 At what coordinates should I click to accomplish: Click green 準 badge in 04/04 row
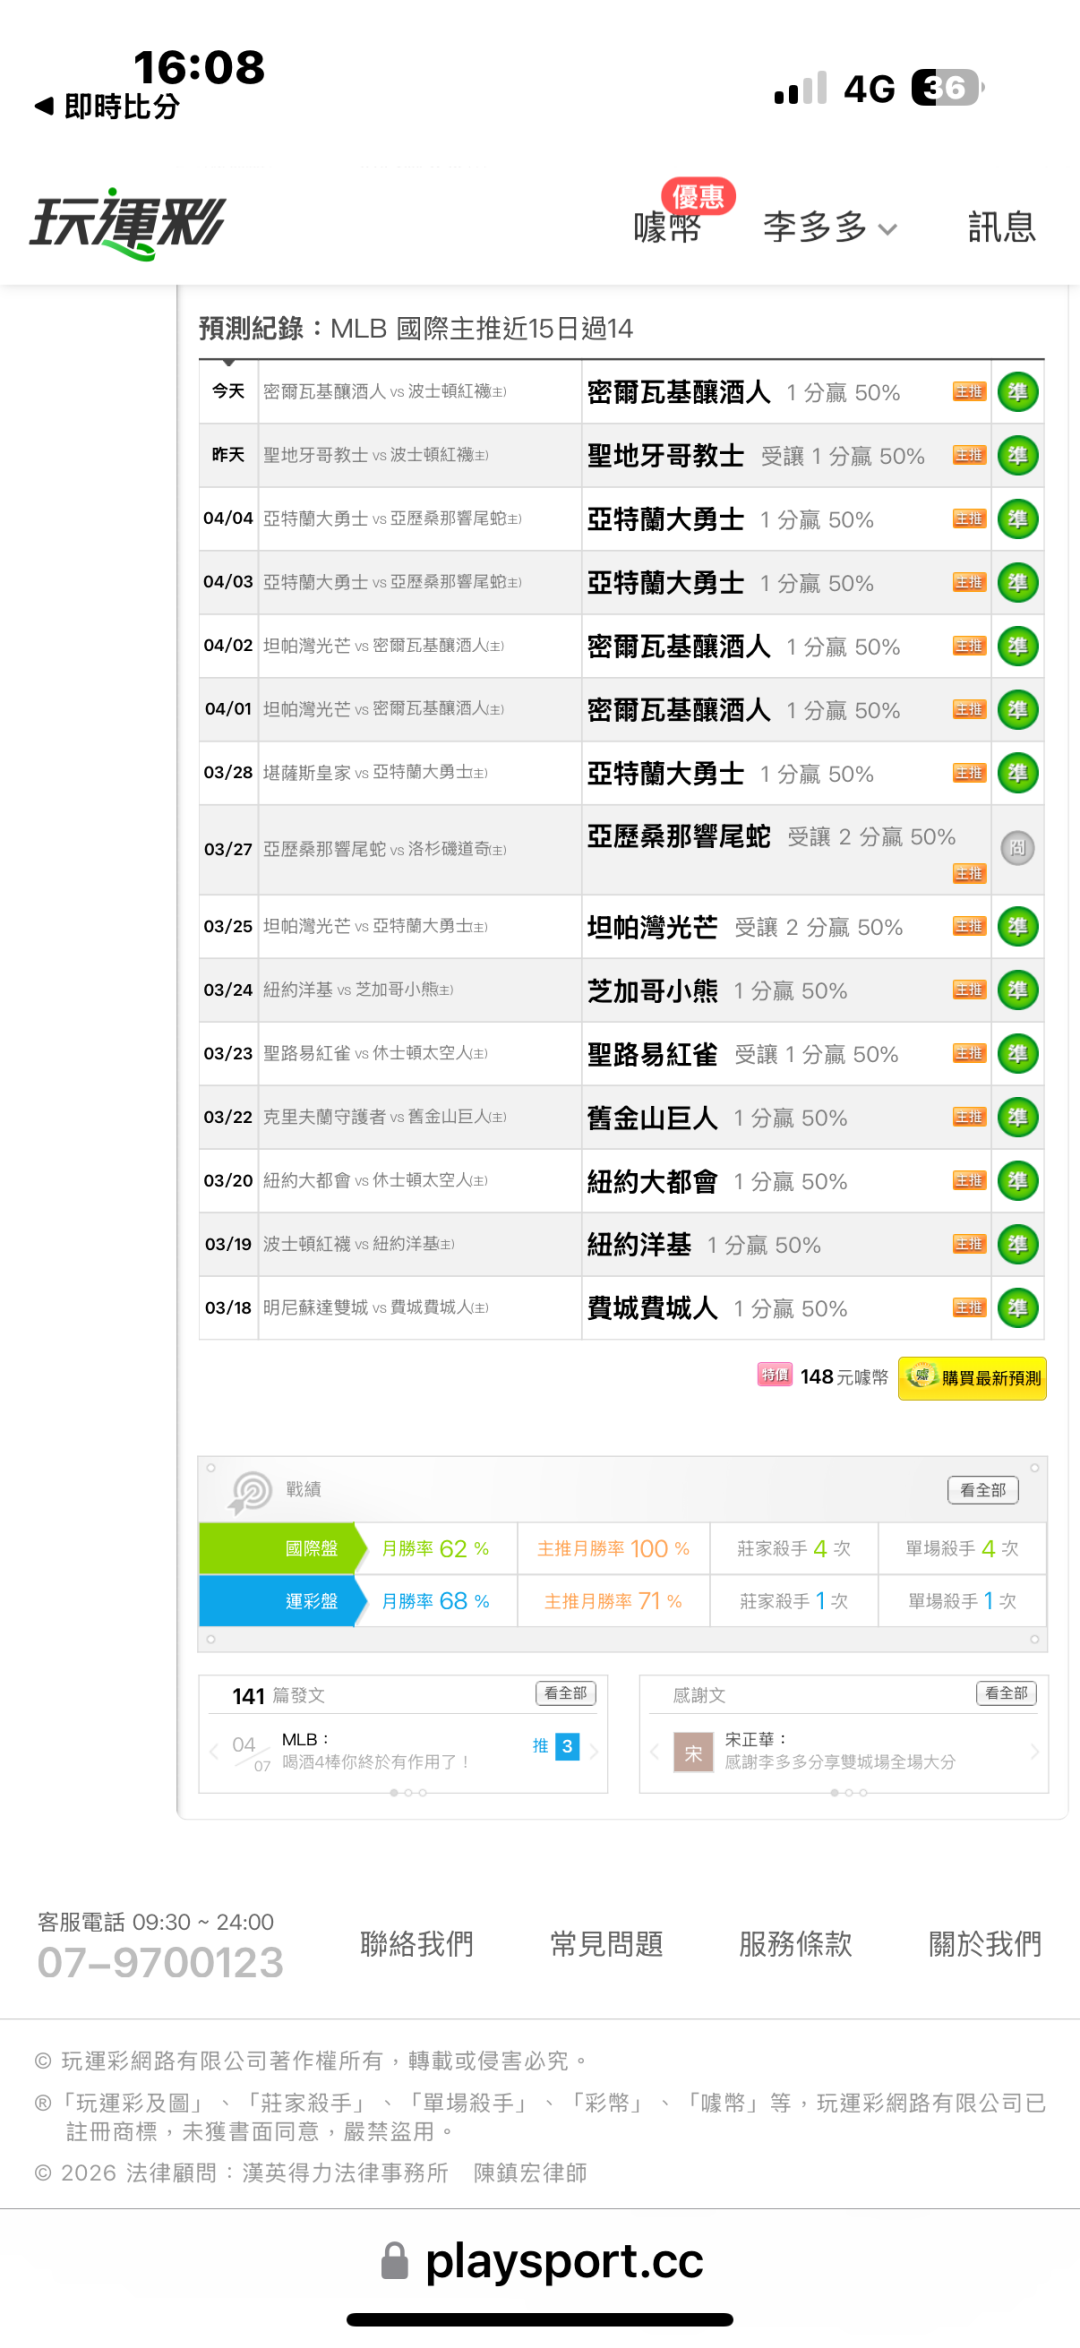(1018, 519)
